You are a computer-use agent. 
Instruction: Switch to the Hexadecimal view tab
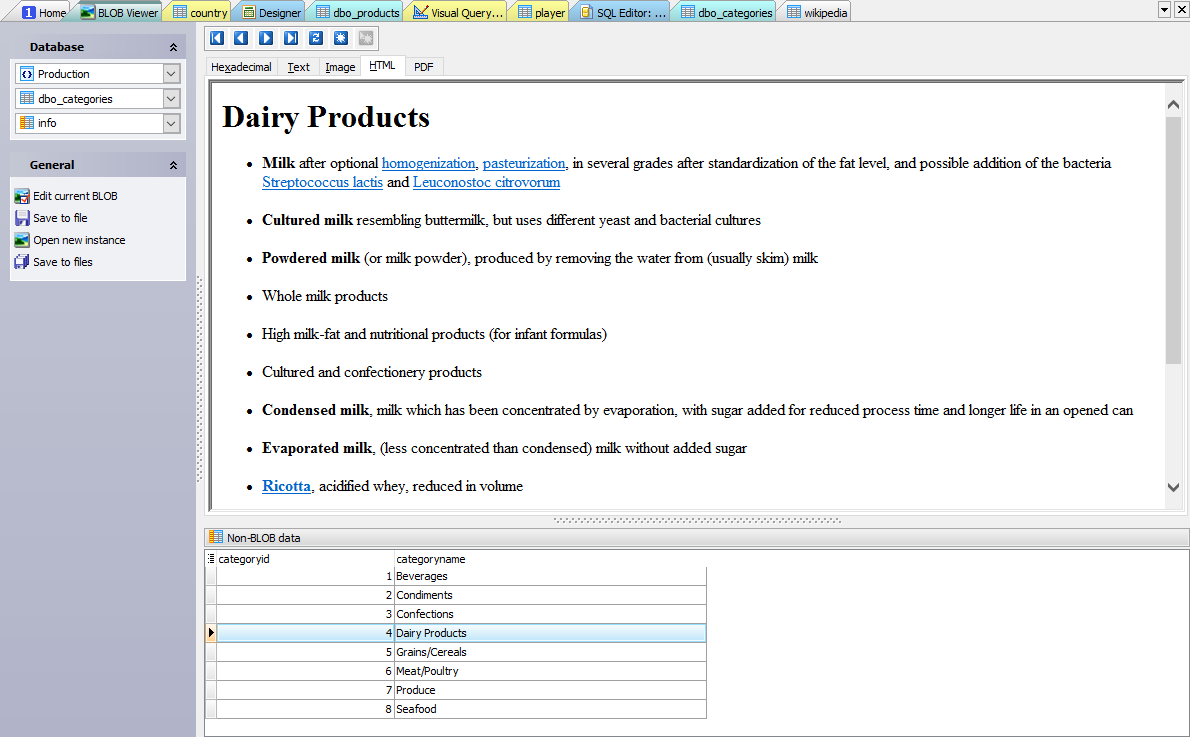(x=241, y=67)
